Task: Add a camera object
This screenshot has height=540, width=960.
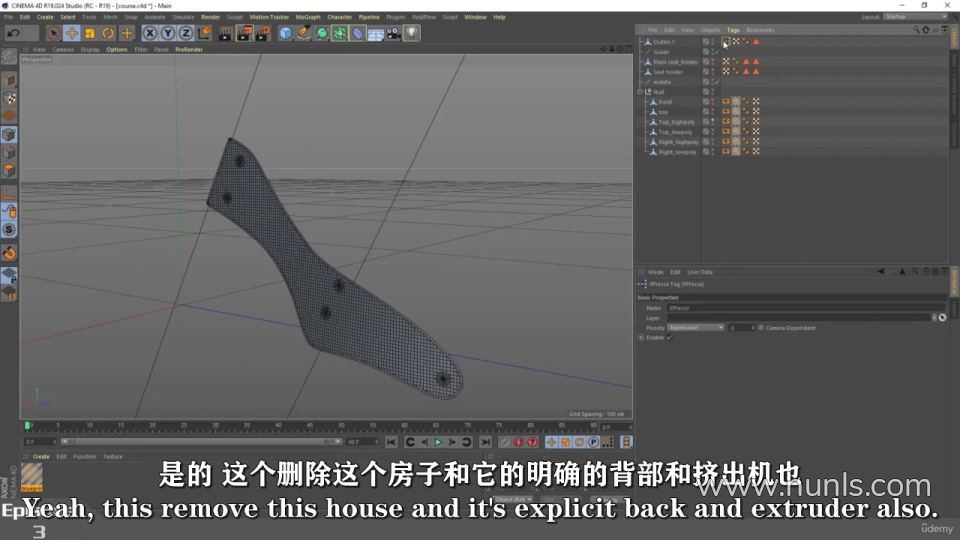Action: 393,33
